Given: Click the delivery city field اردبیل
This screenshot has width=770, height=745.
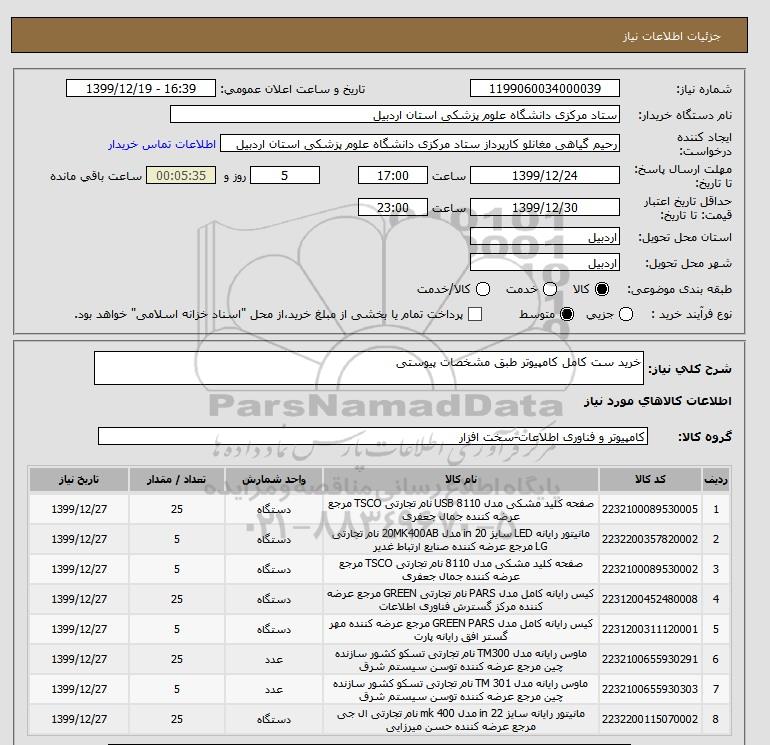Looking at the screenshot, I should pos(545,263).
